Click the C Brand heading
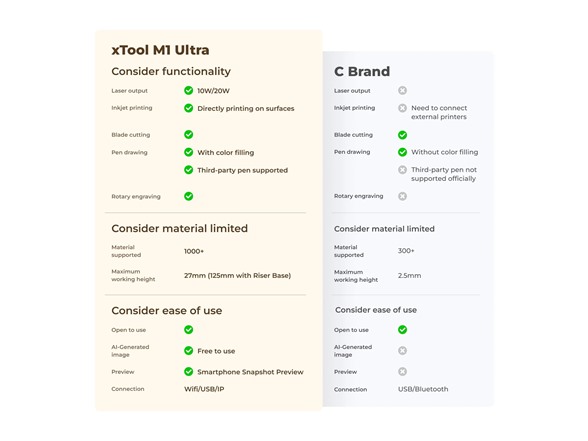 pyautogui.click(x=362, y=71)
